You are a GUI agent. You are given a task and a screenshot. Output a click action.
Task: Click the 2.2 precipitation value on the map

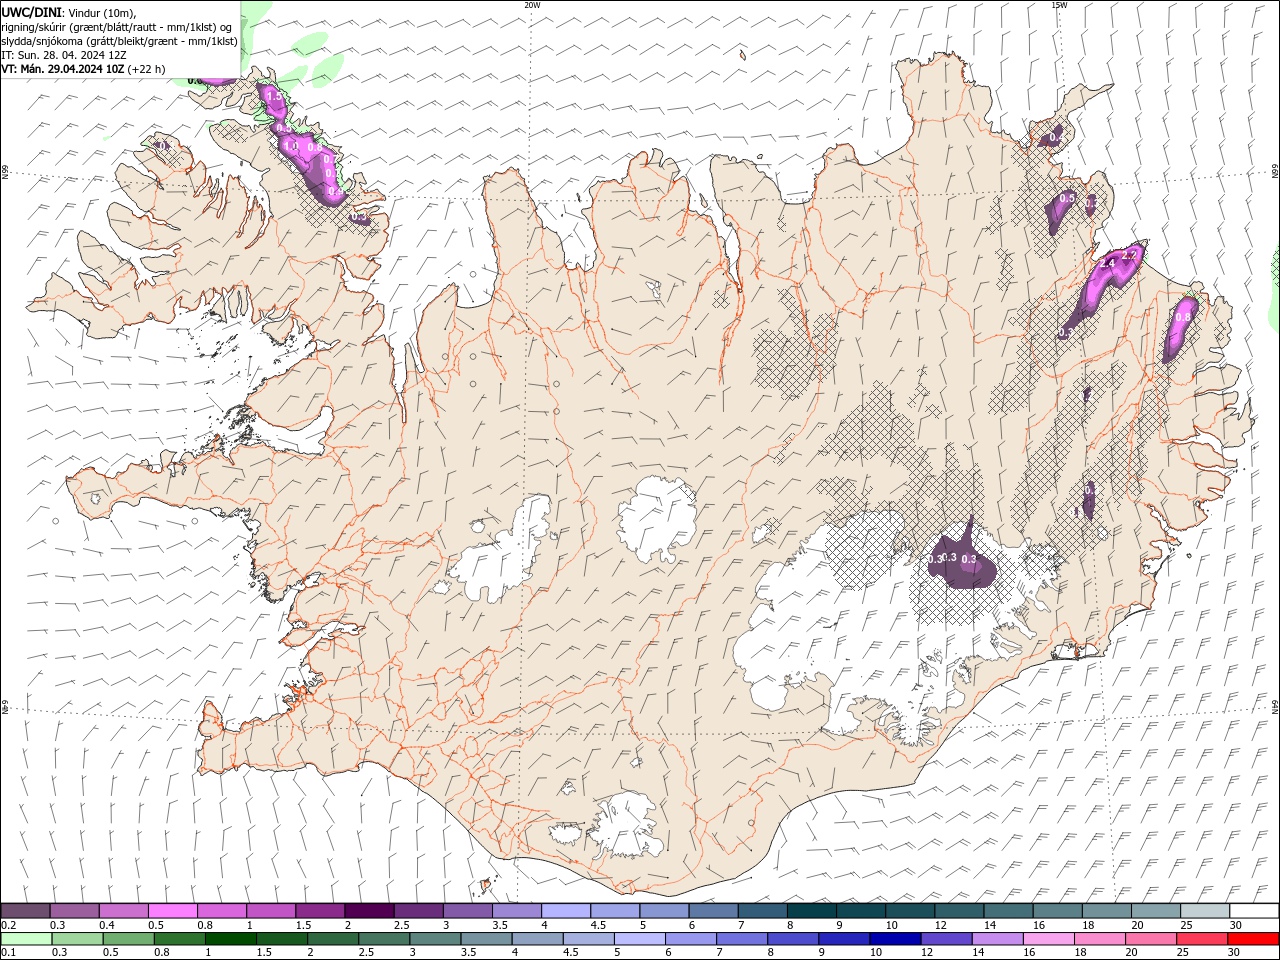tap(1129, 255)
